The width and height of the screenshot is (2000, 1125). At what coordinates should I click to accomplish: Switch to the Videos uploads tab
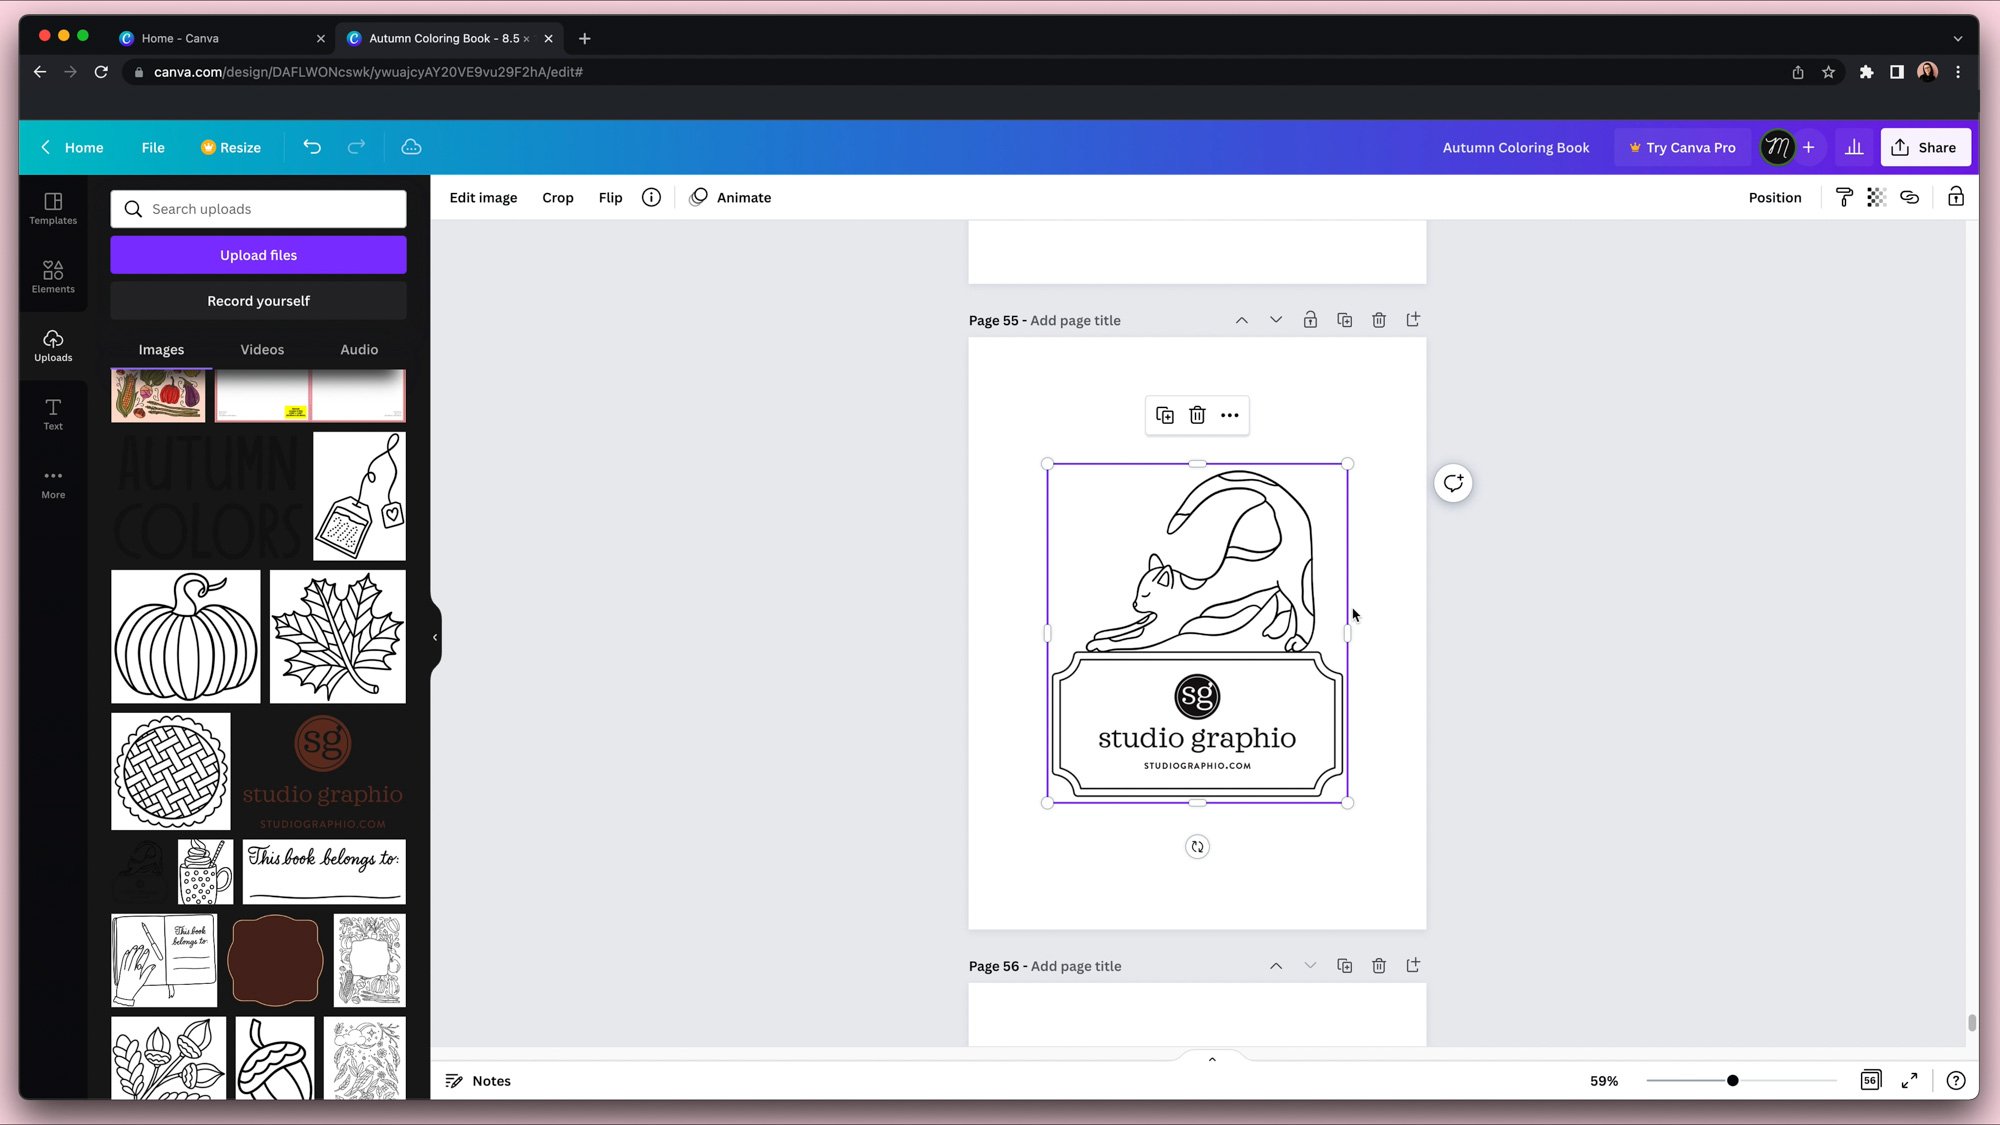click(262, 349)
